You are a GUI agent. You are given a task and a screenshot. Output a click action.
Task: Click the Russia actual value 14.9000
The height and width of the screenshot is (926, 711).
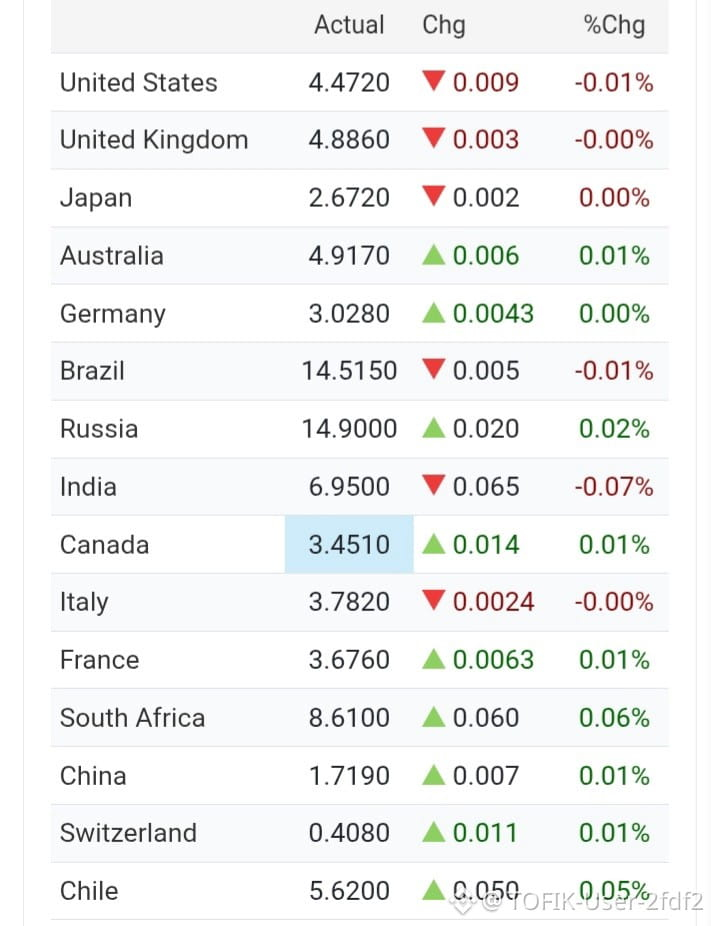(349, 429)
